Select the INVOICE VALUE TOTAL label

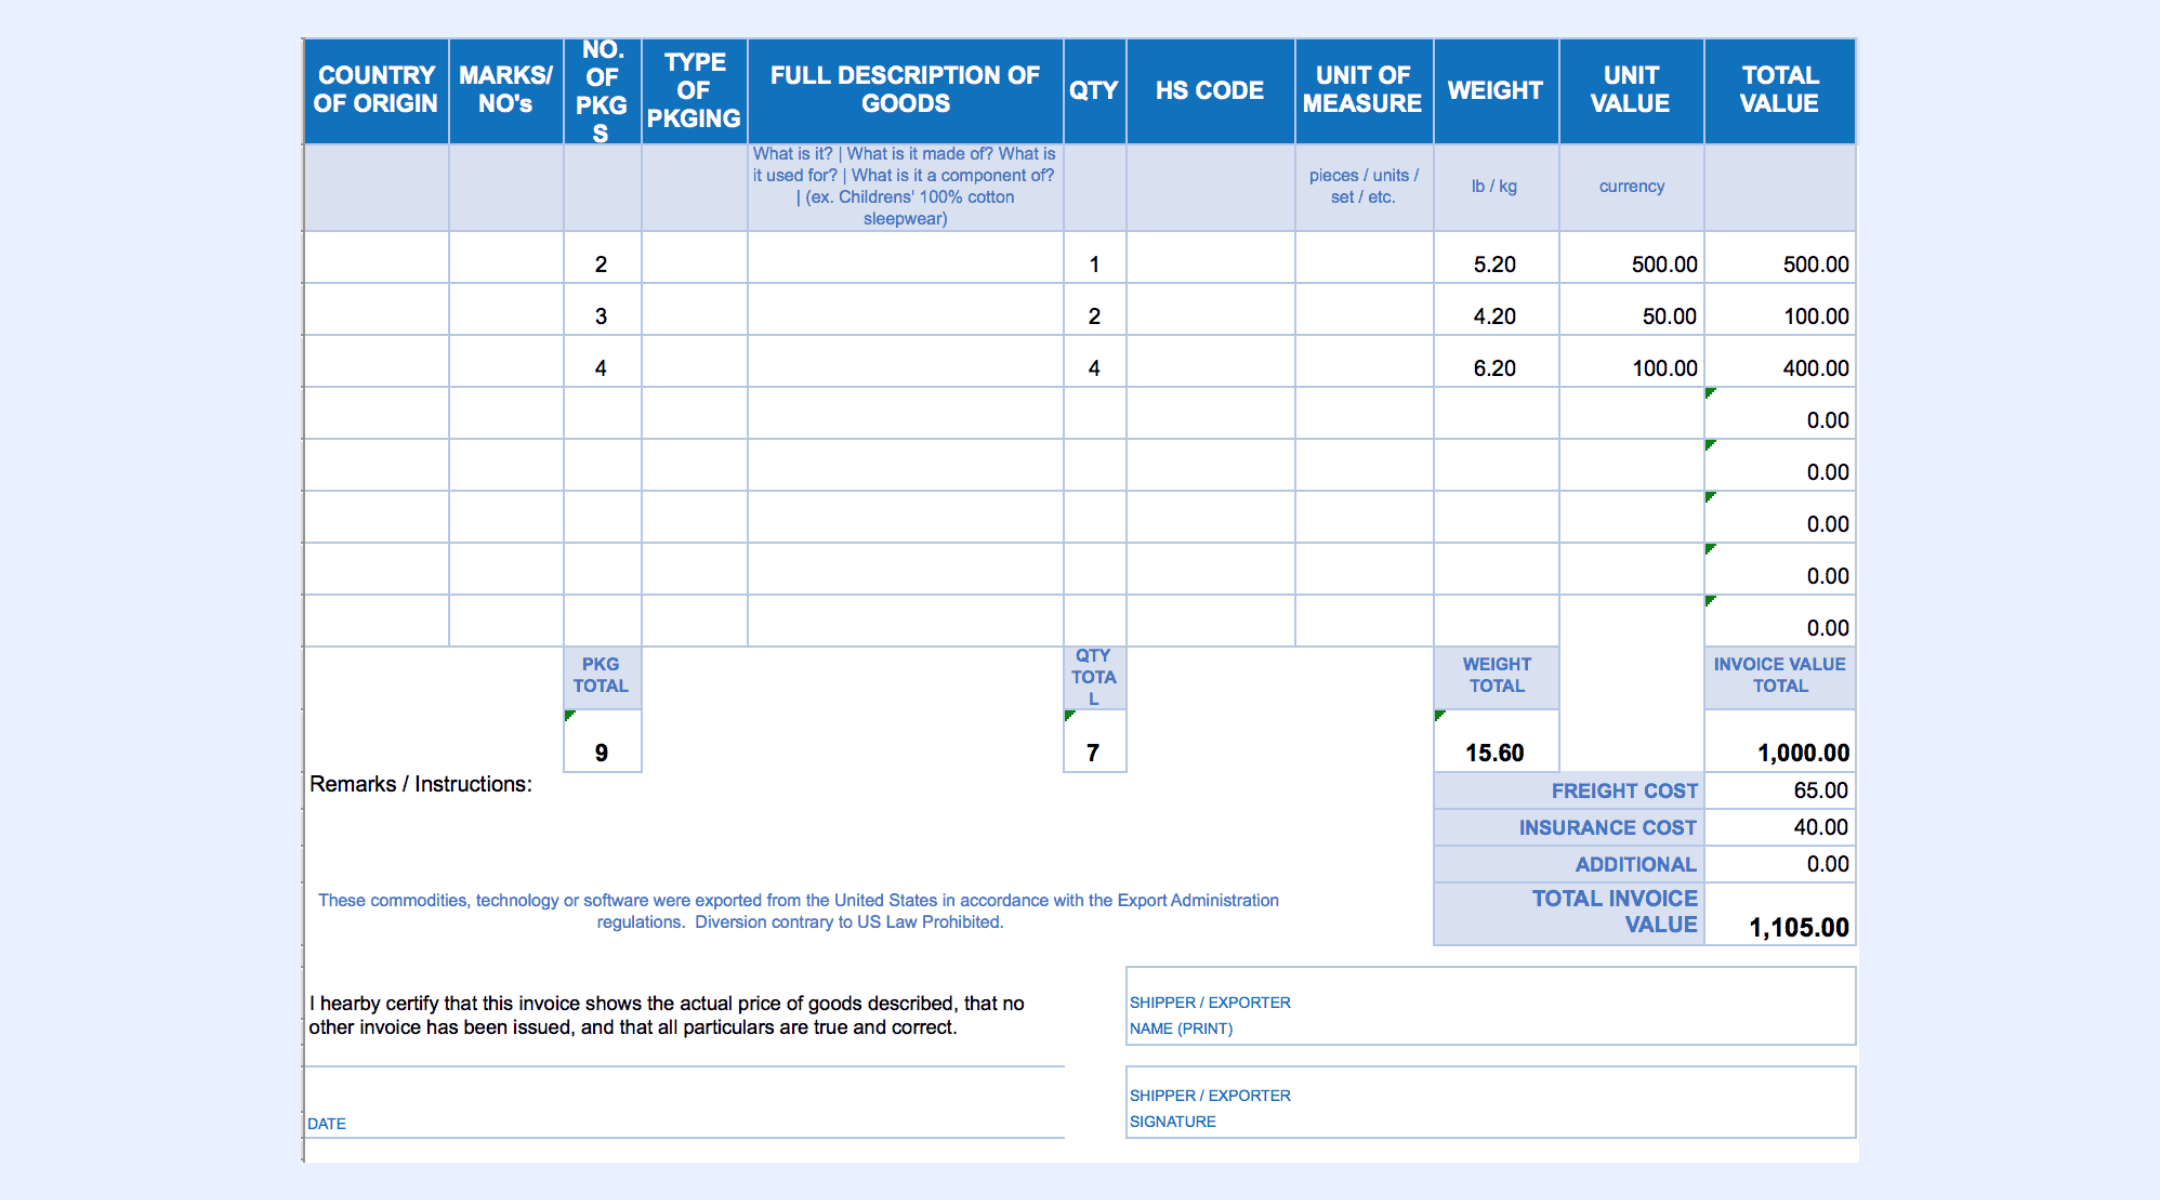(x=1780, y=677)
